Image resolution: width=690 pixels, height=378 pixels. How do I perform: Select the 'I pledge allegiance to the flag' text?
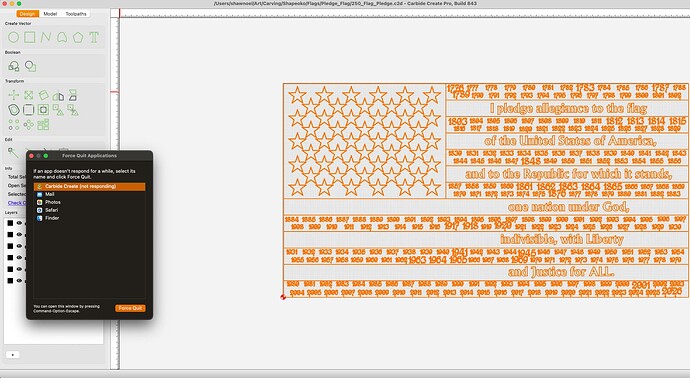coord(568,108)
